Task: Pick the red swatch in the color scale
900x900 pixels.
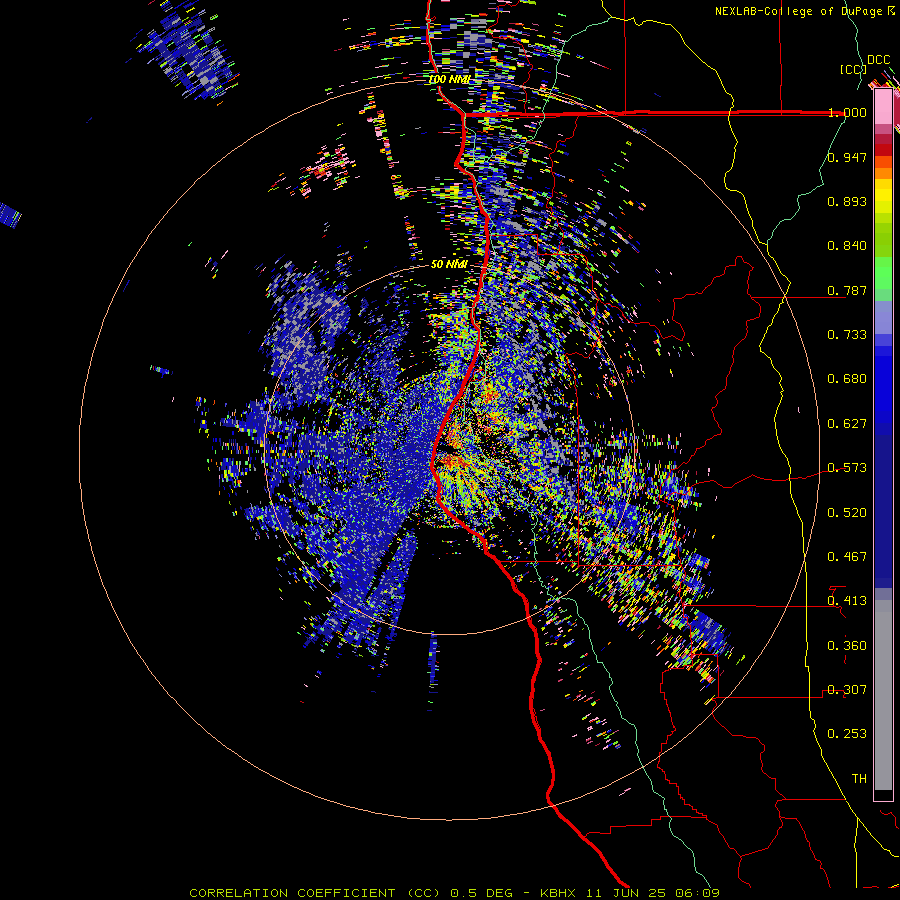Action: coord(883,150)
